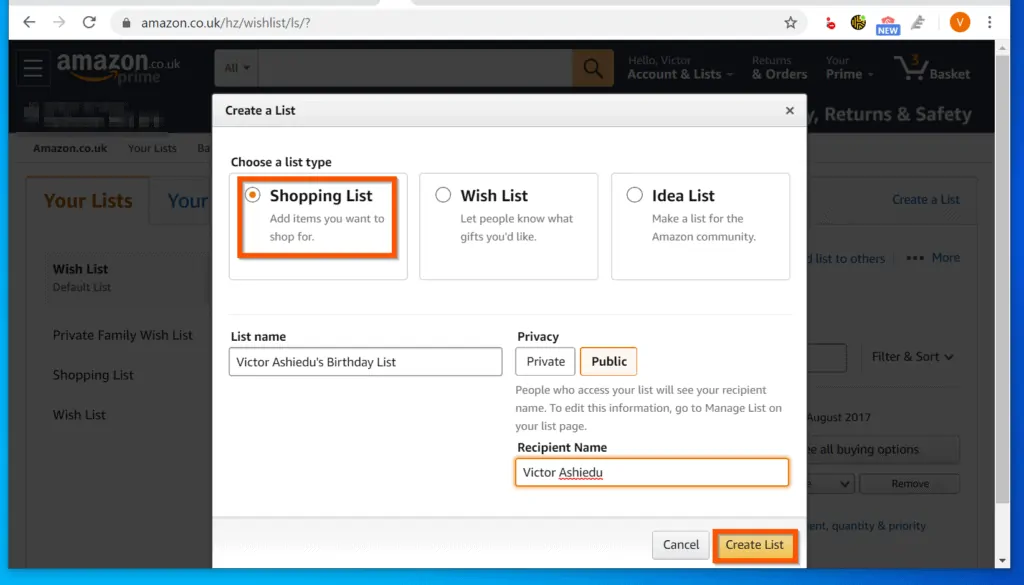The width and height of the screenshot is (1024, 585).
Task: Open the Chrome profile avatar V
Action: [x=959, y=23]
